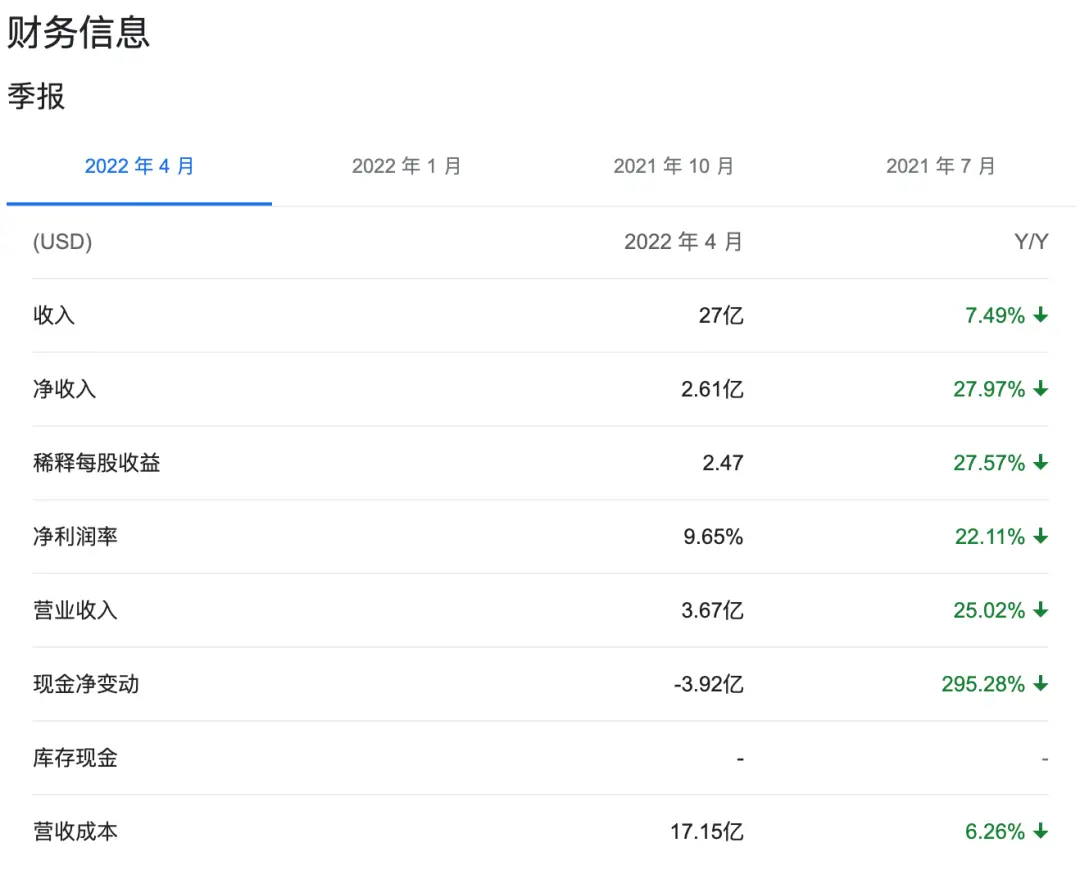The width and height of the screenshot is (1080, 870).
Task: Click the down arrow beside 7.49%
Action: tap(1040, 316)
